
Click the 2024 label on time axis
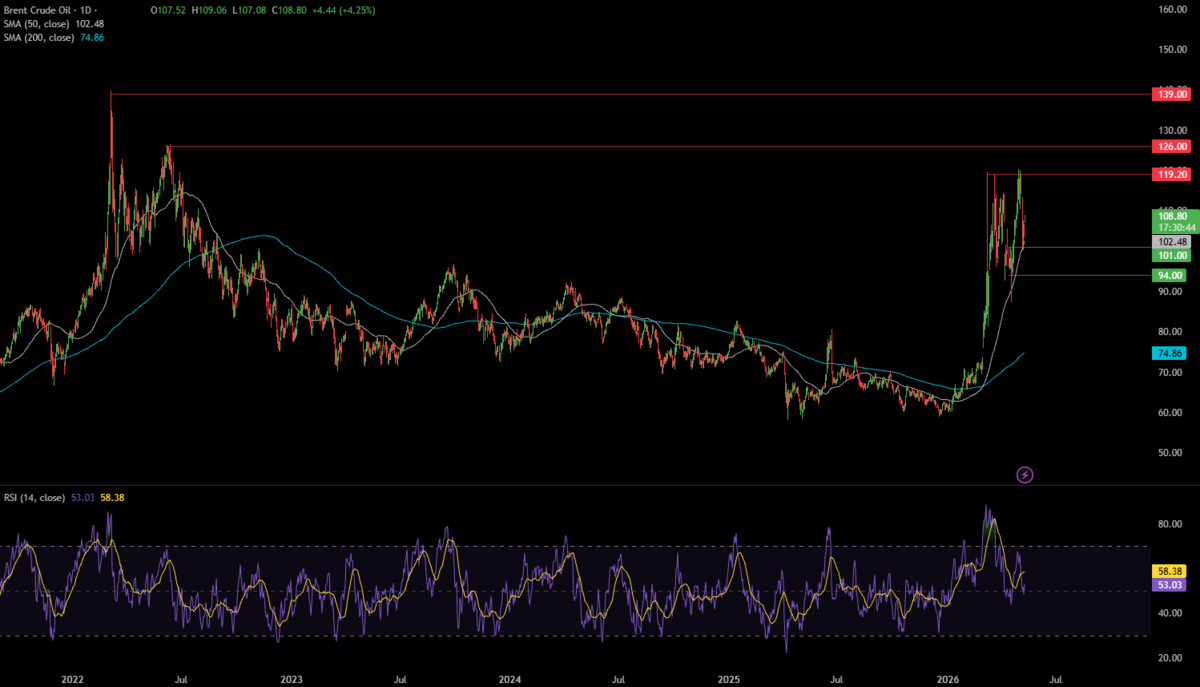point(510,678)
